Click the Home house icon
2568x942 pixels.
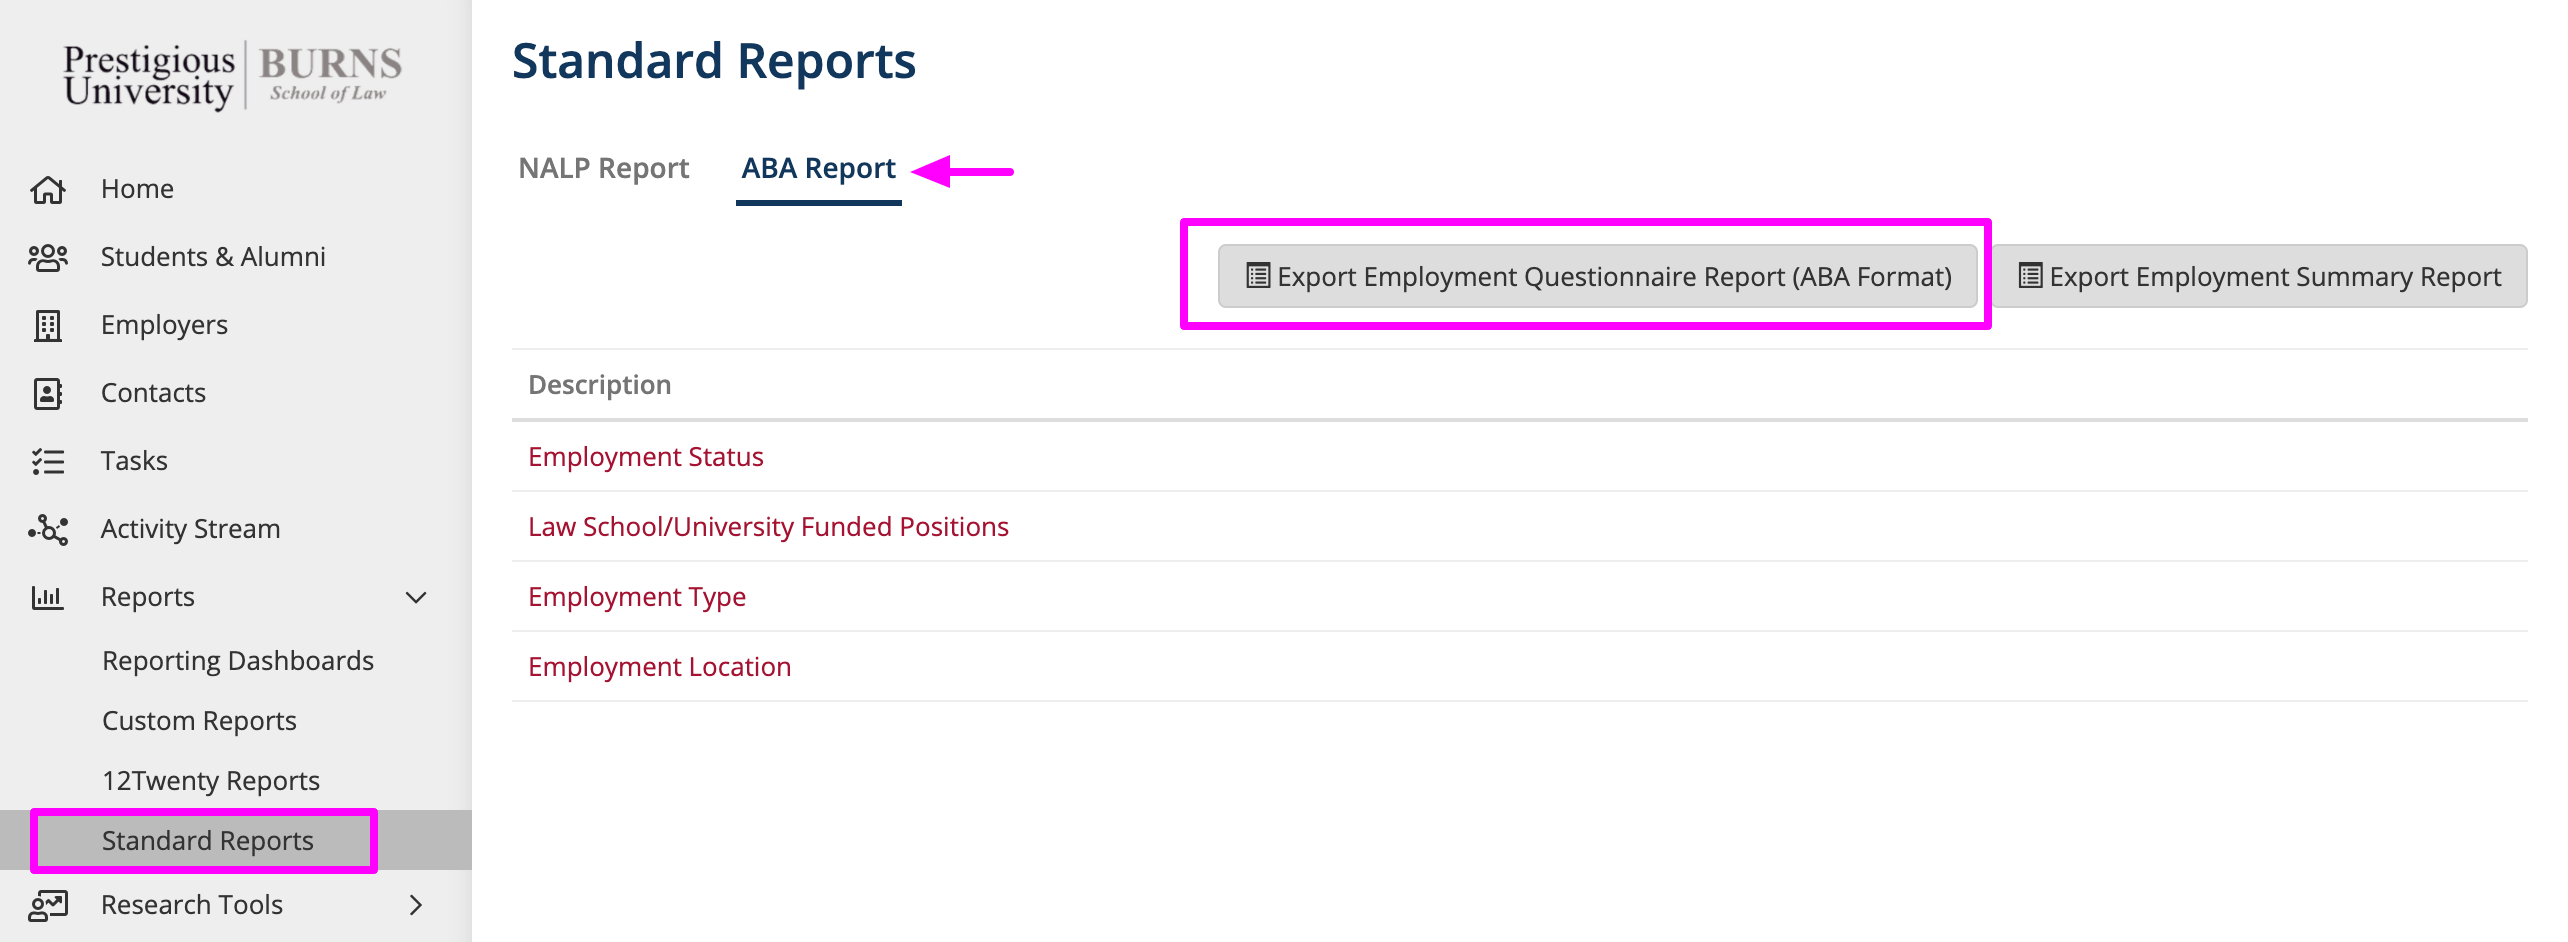click(48, 189)
